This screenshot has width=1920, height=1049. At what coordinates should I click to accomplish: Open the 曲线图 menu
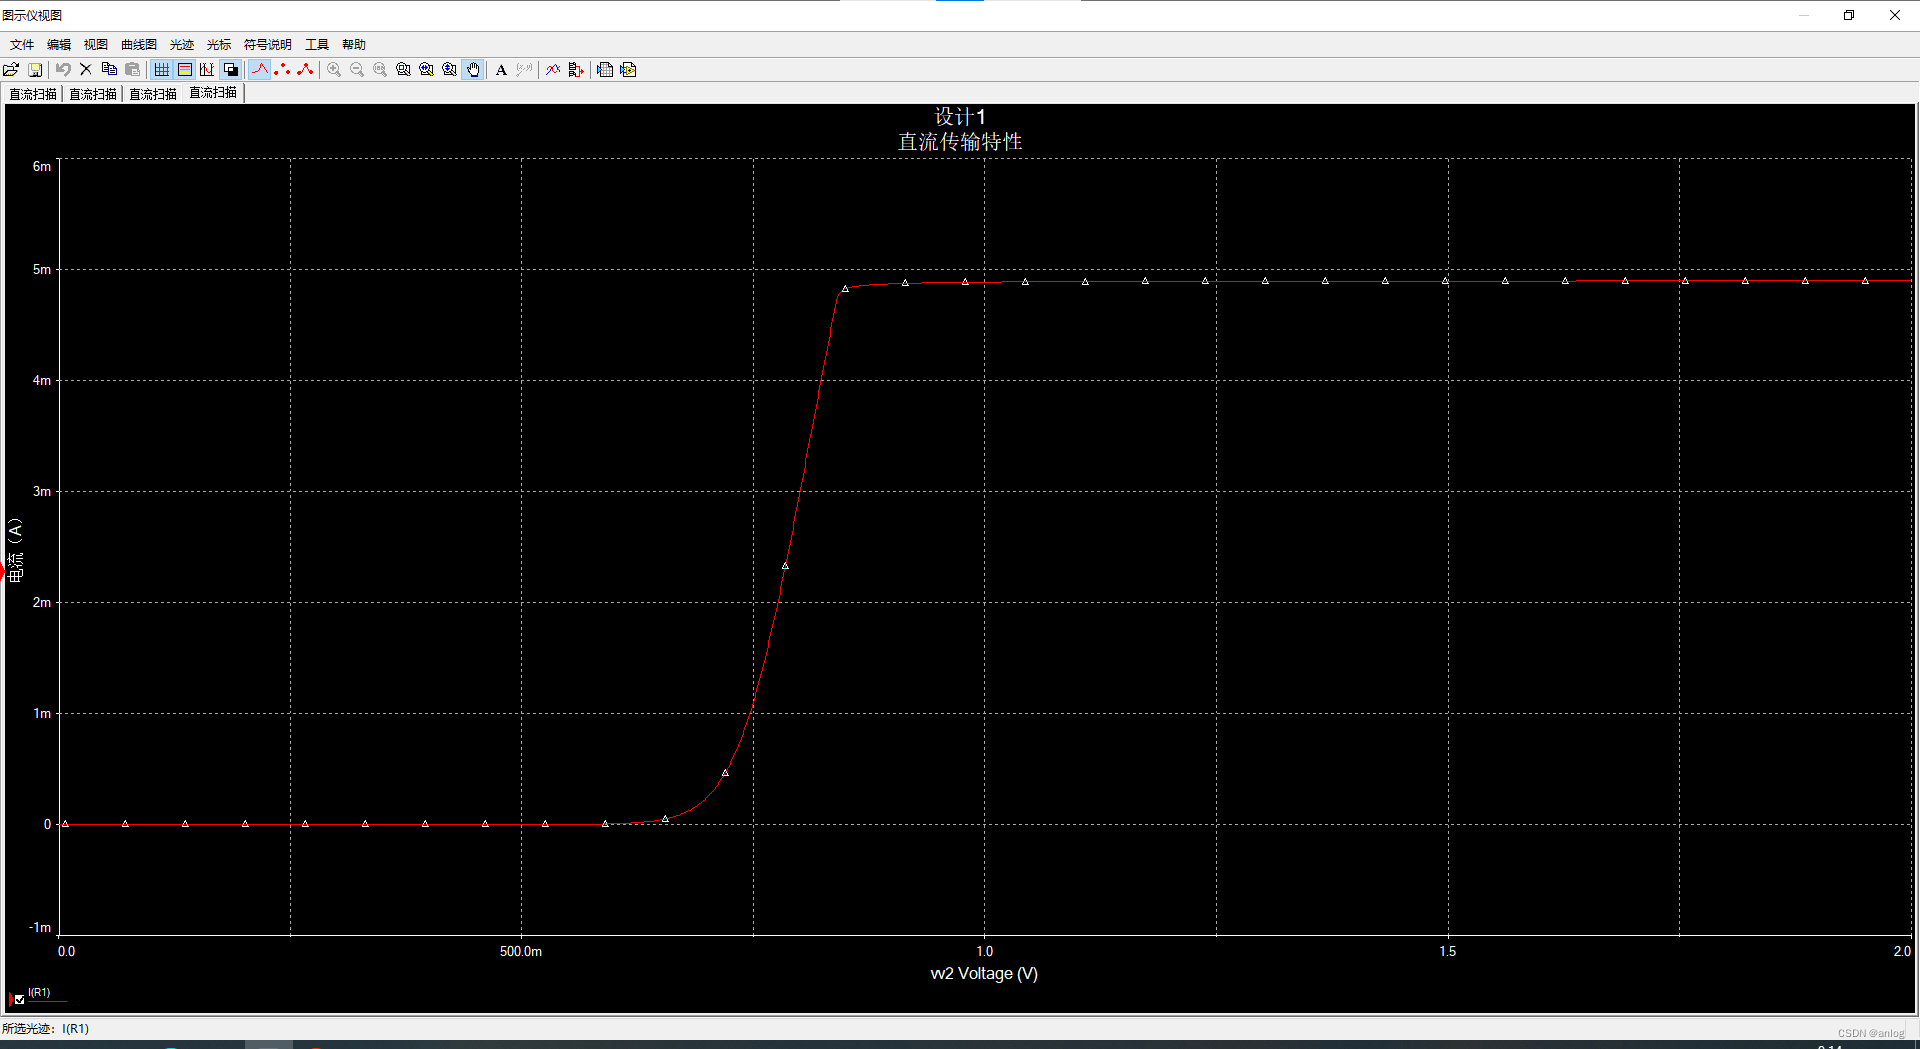click(x=139, y=45)
